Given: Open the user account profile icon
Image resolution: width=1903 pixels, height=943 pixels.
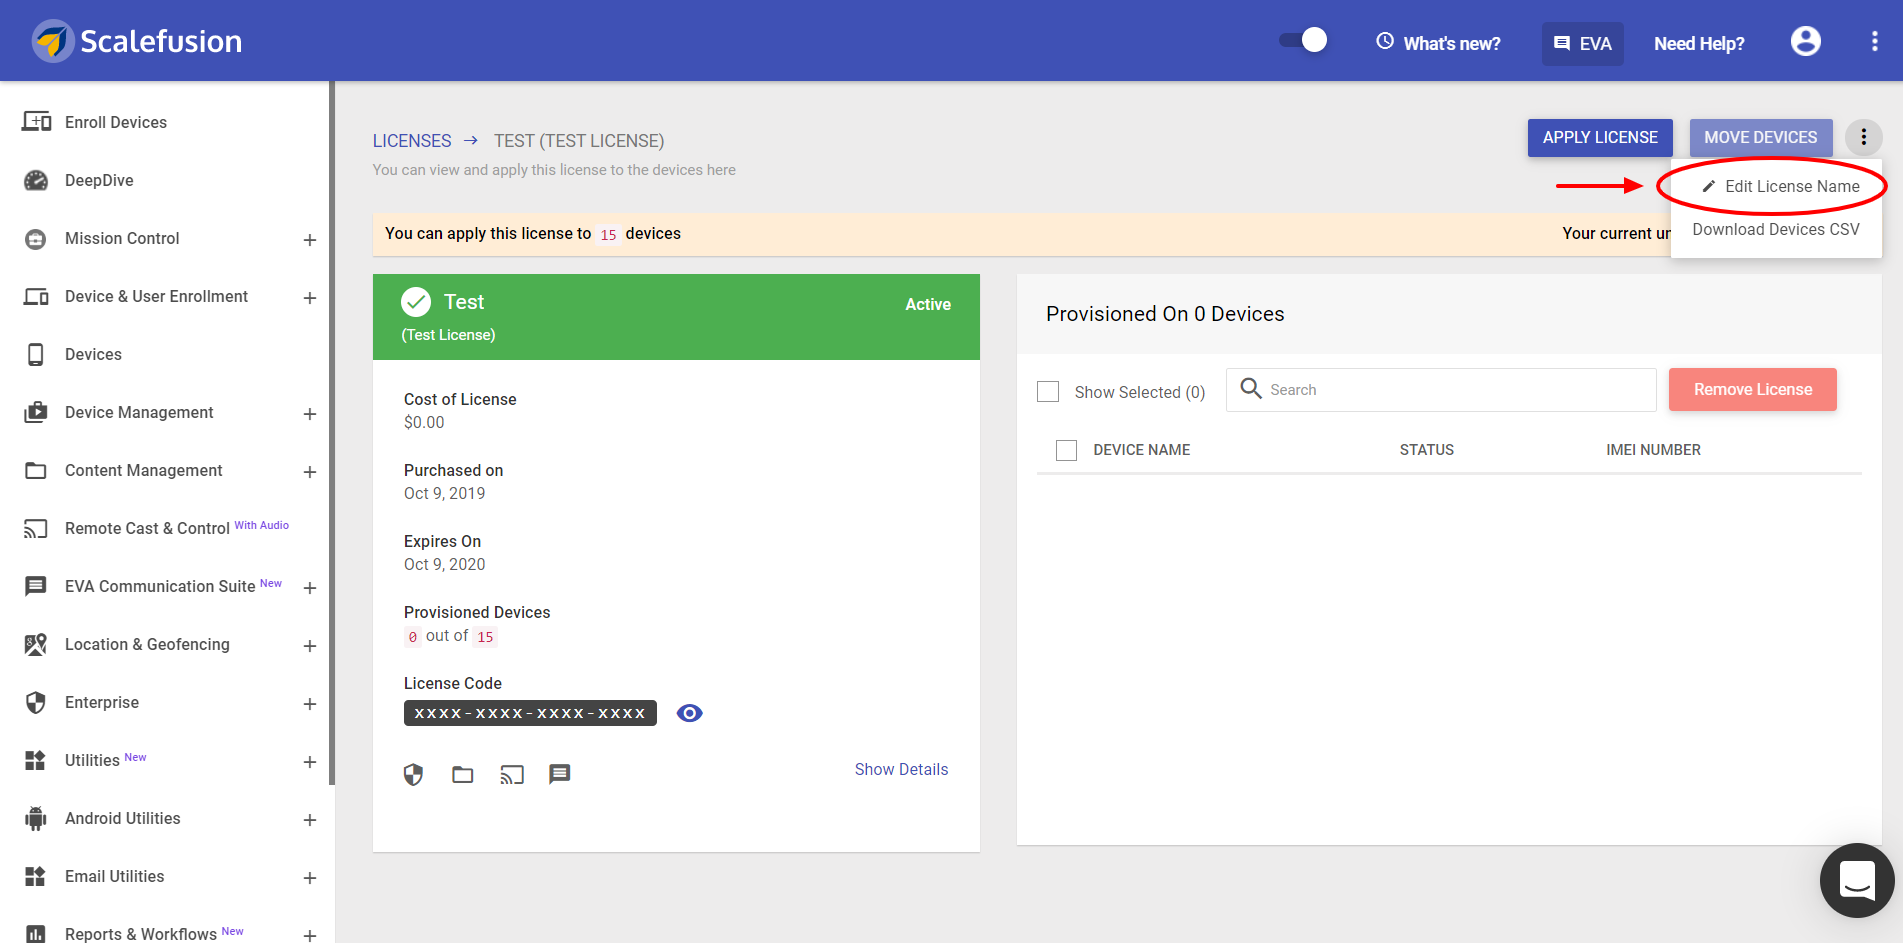Looking at the screenshot, I should pos(1806,41).
